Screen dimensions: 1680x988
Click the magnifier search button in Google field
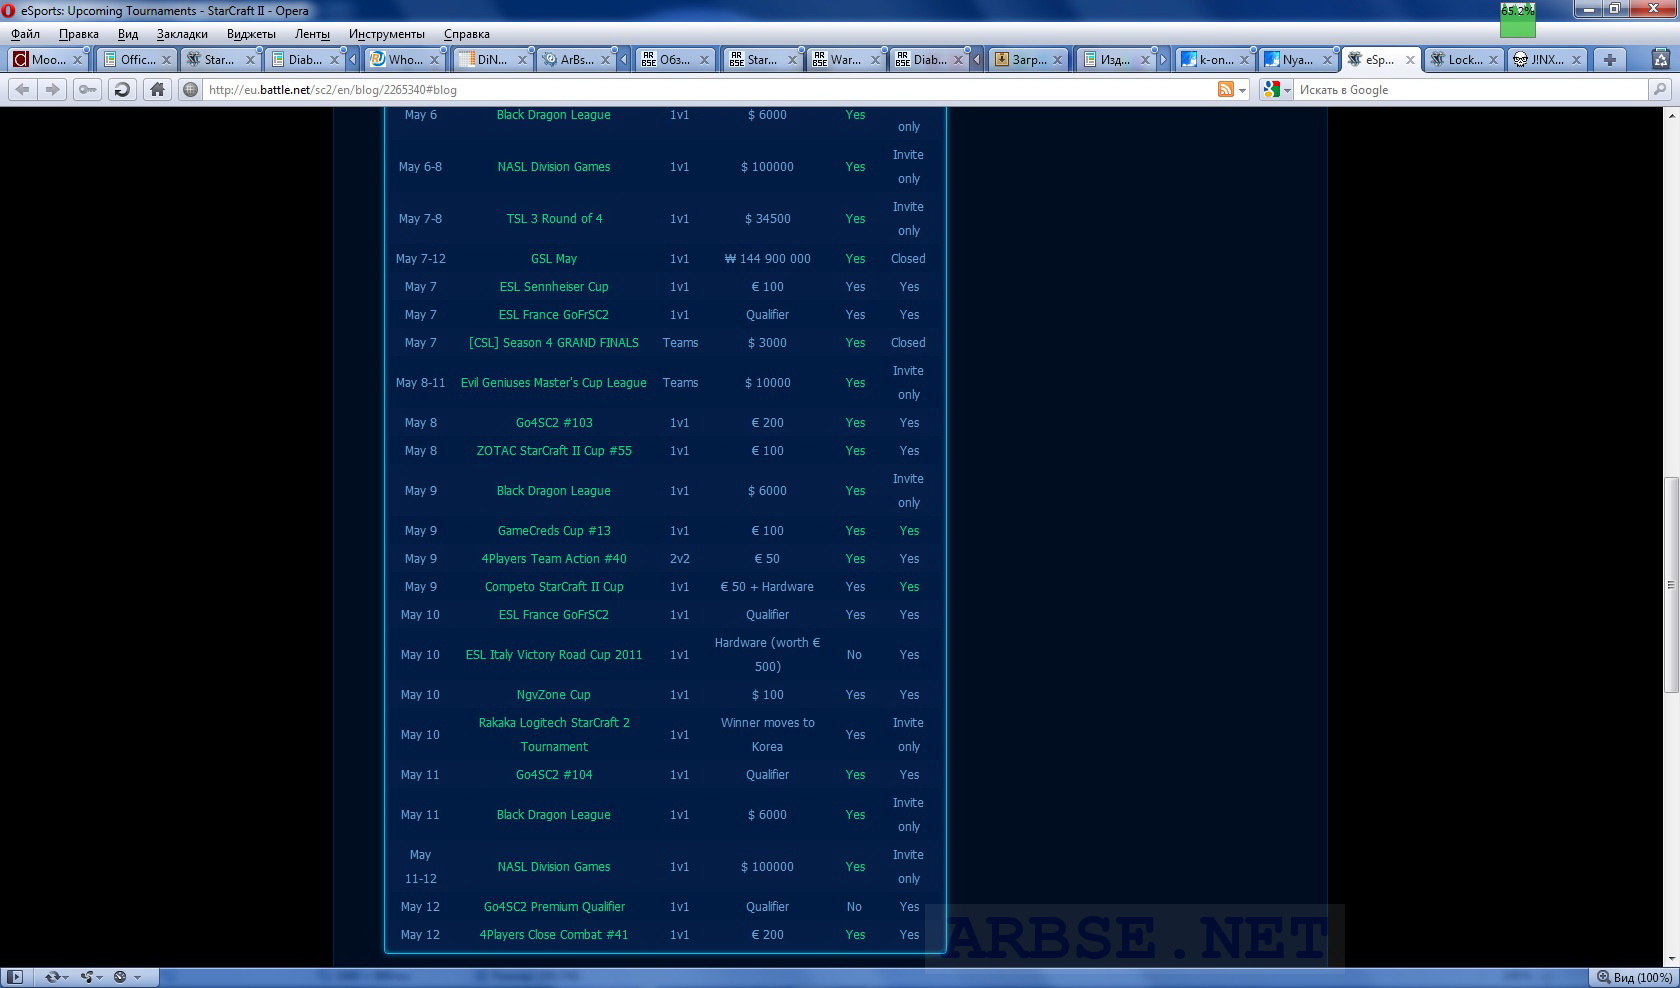(x=1659, y=90)
